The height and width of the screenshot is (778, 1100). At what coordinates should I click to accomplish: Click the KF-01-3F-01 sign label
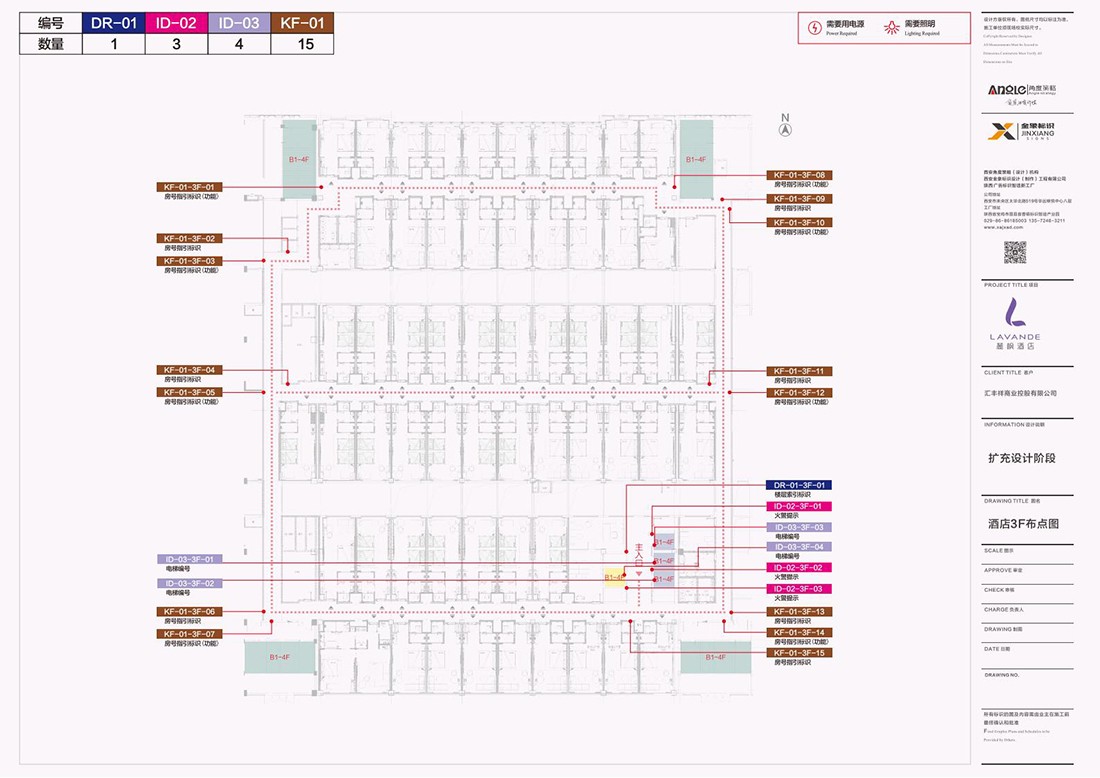189,187
